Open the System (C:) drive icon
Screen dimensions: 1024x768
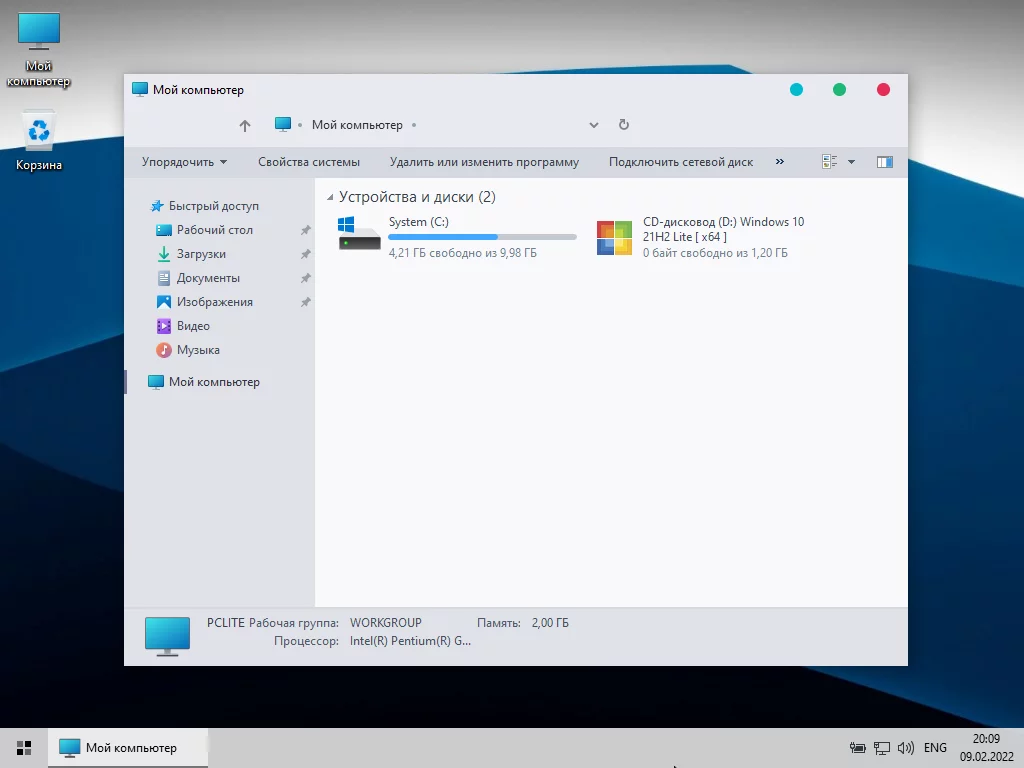[x=359, y=234]
